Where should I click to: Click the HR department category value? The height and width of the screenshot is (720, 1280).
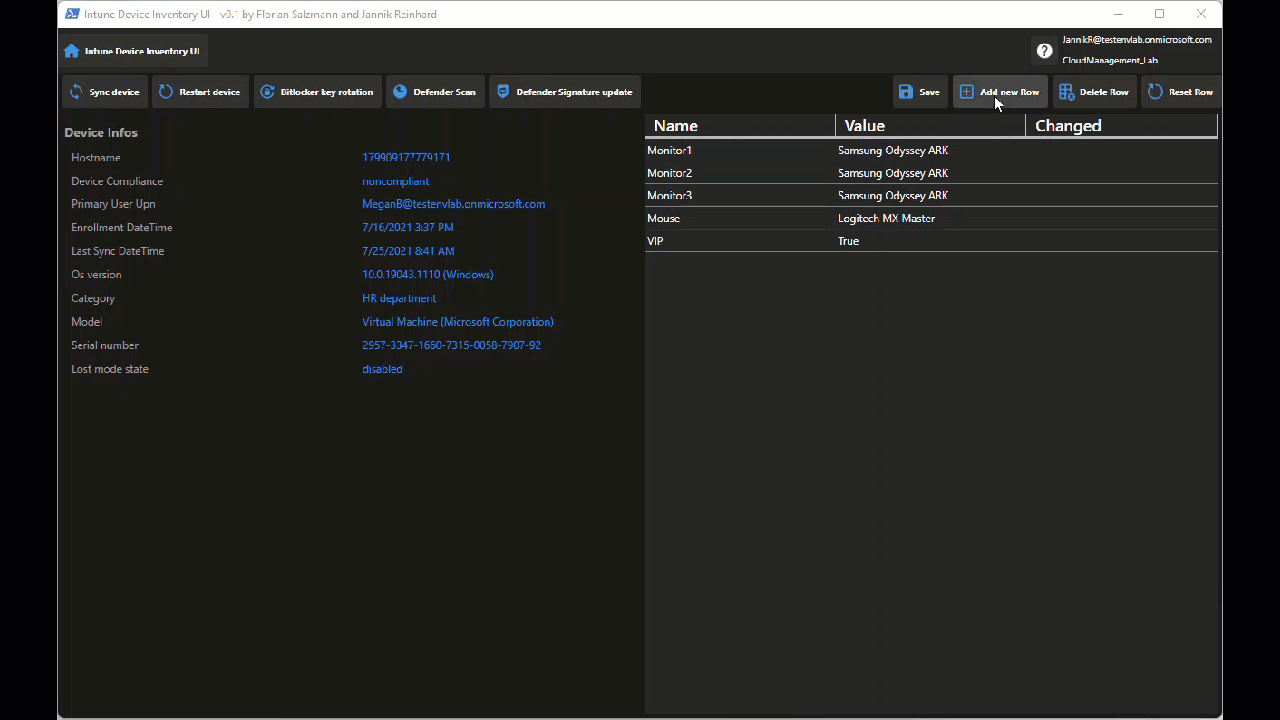coord(399,298)
